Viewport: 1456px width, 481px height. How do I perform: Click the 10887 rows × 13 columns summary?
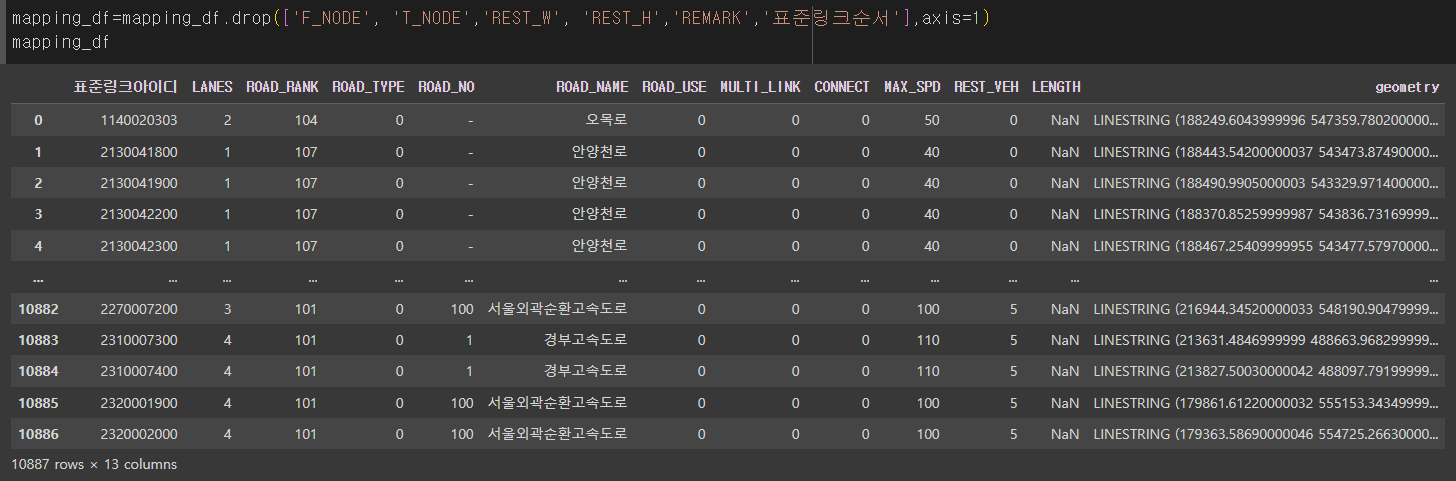[94, 464]
